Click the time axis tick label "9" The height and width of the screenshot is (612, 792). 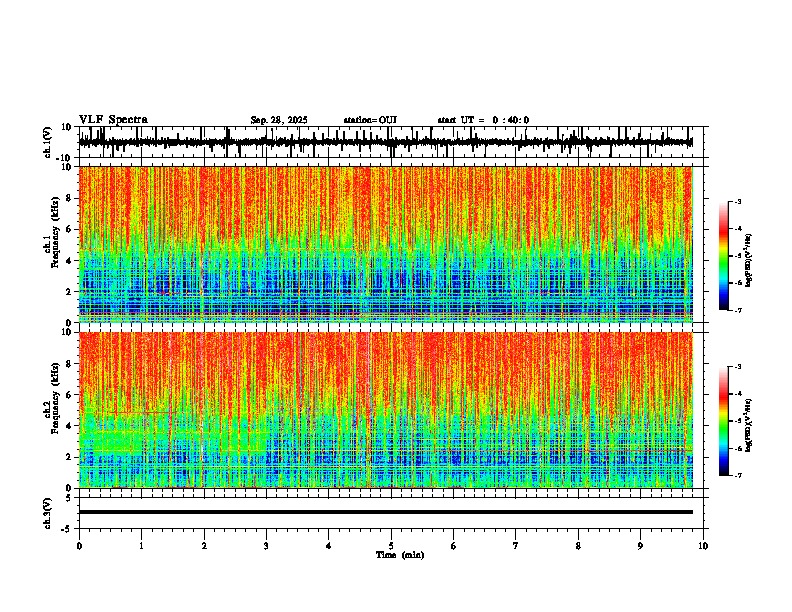coord(640,546)
